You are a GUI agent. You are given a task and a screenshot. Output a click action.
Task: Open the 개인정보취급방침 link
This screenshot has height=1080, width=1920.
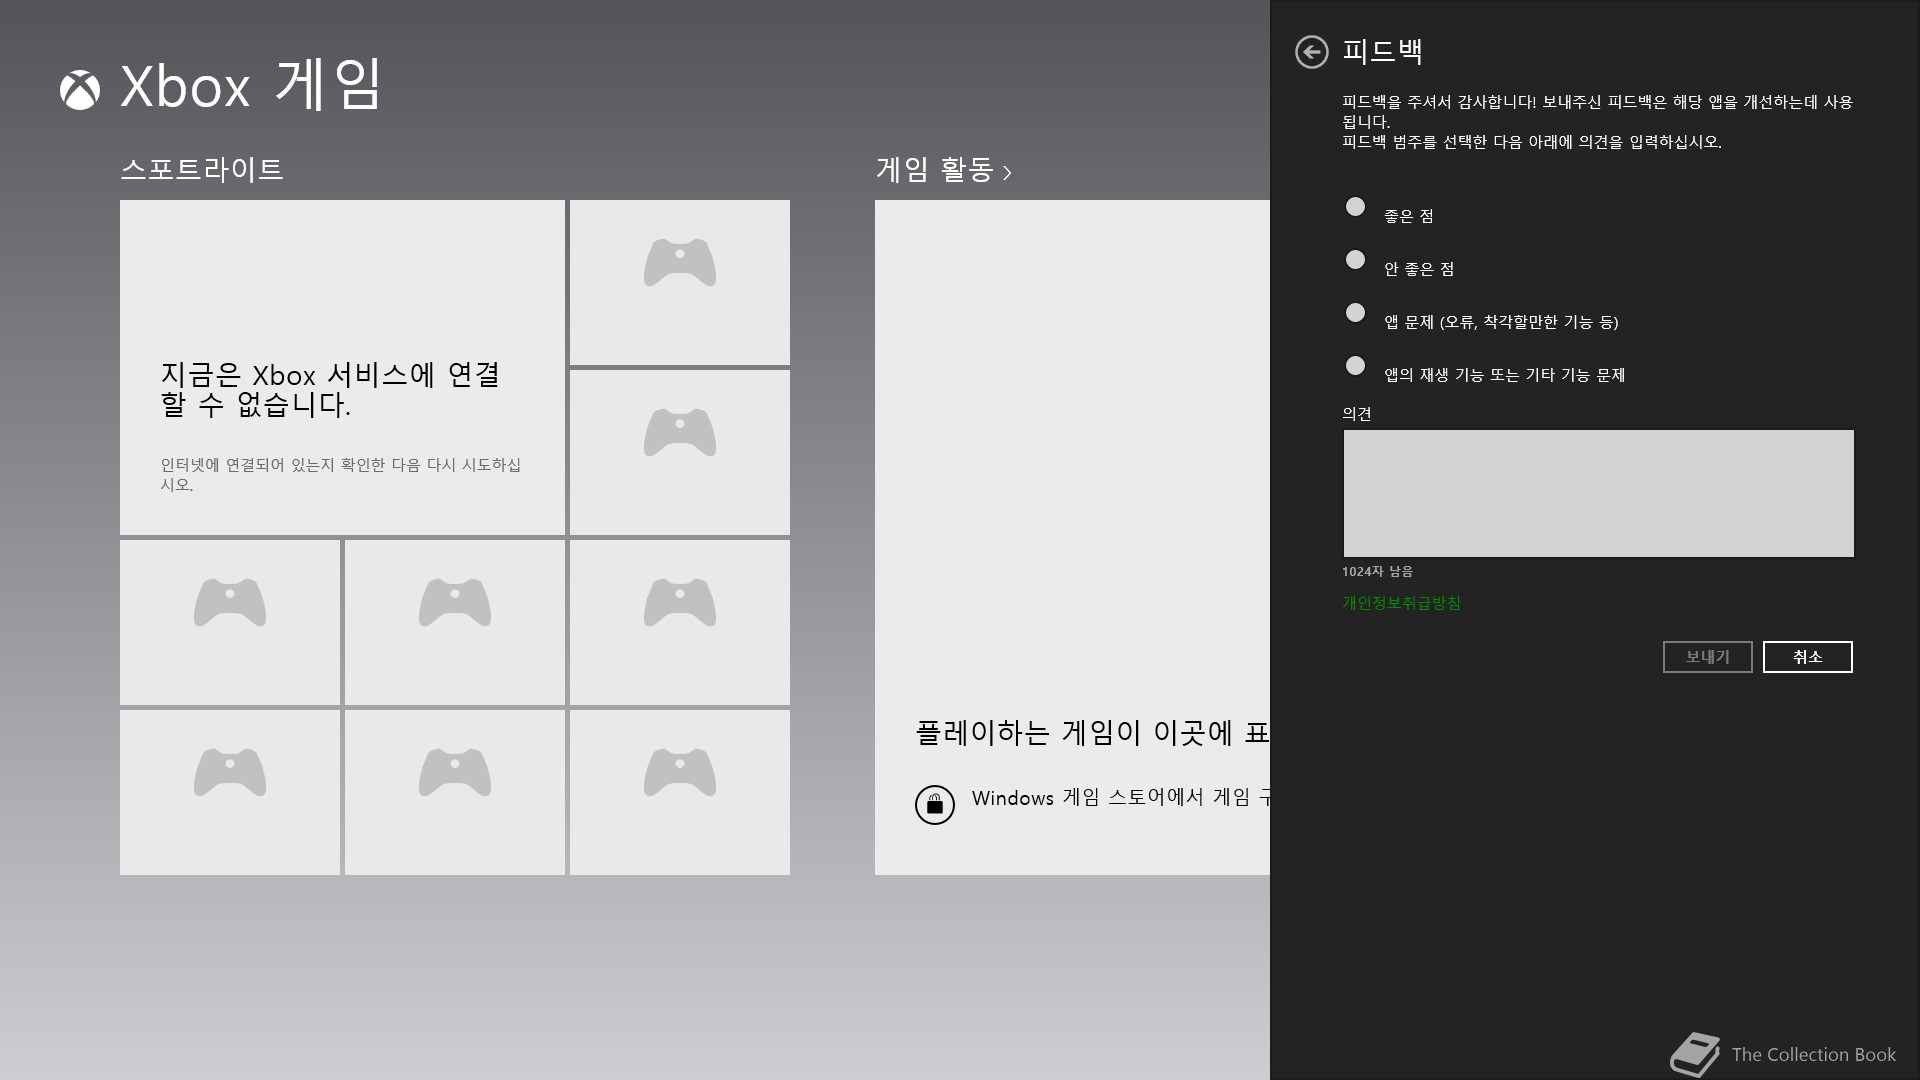pyautogui.click(x=1401, y=603)
